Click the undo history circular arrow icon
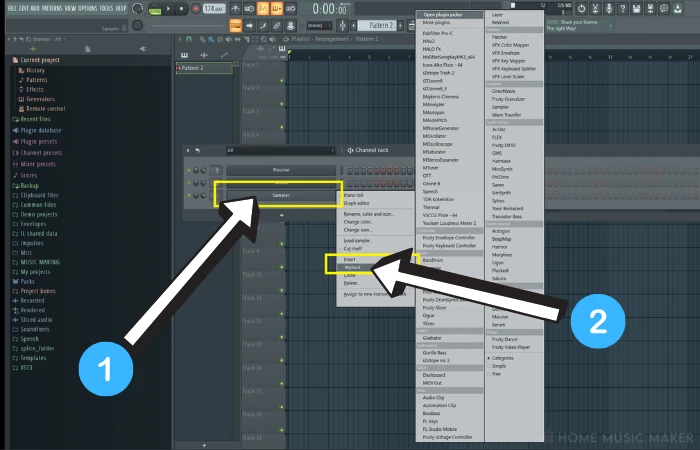The height and width of the screenshot is (450, 700). [x=581, y=8]
